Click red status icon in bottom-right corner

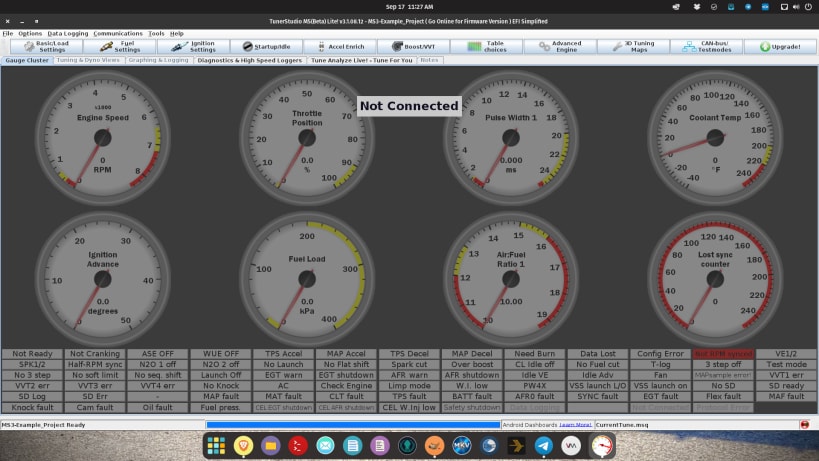[x=804, y=424]
